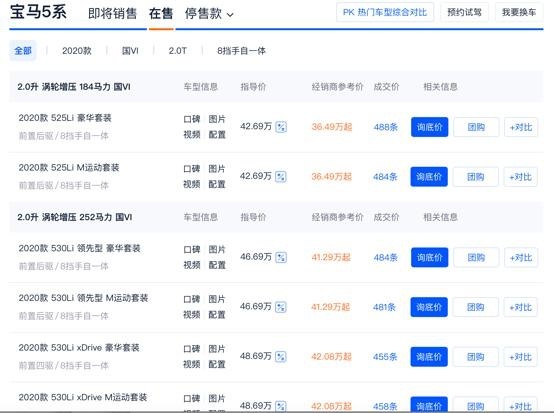Click dealer price 42.08万起 for xDrive 豪华套装
554x413 pixels.
(331, 357)
